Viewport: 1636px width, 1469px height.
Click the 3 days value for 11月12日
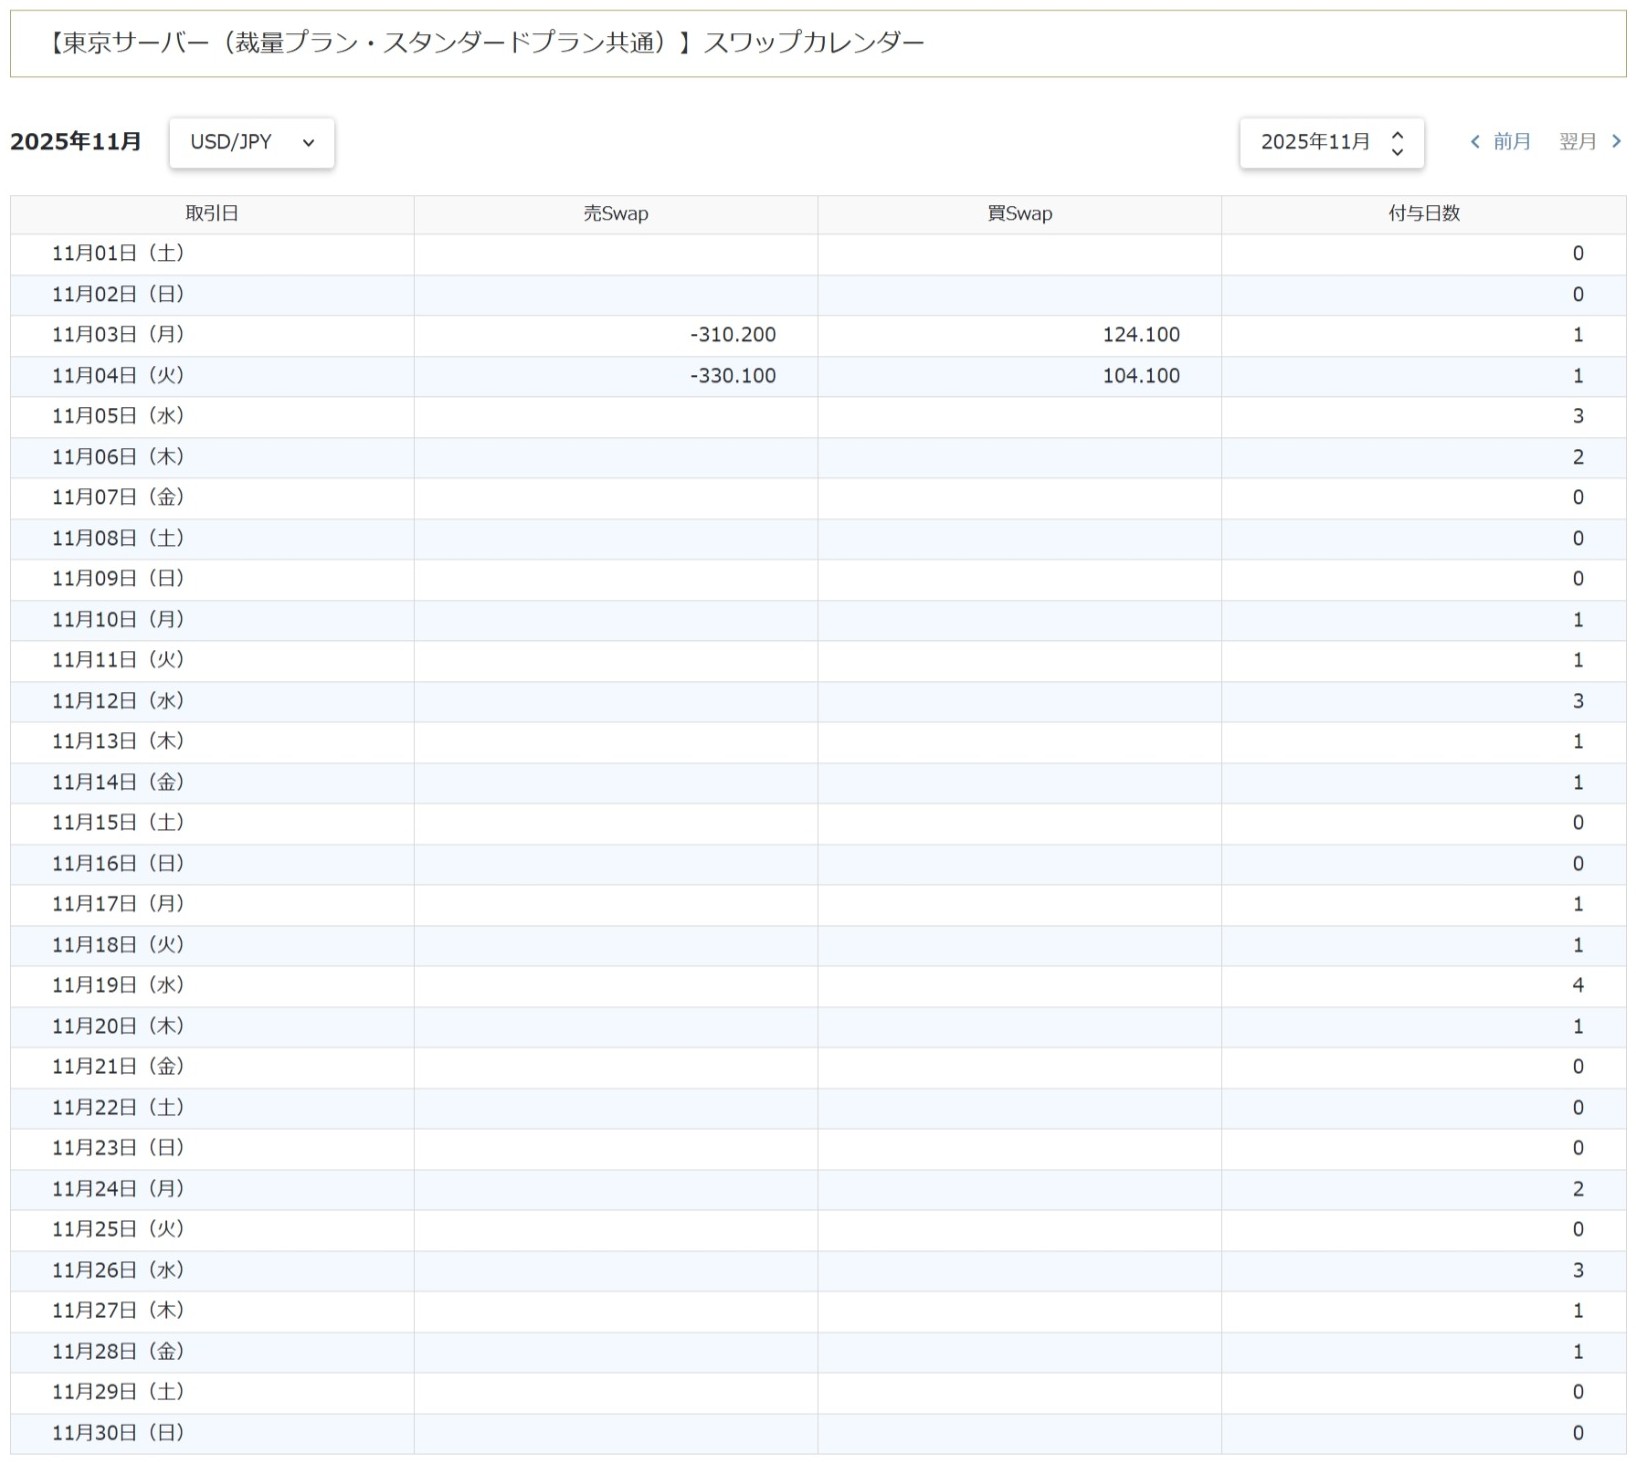[x=1578, y=701]
